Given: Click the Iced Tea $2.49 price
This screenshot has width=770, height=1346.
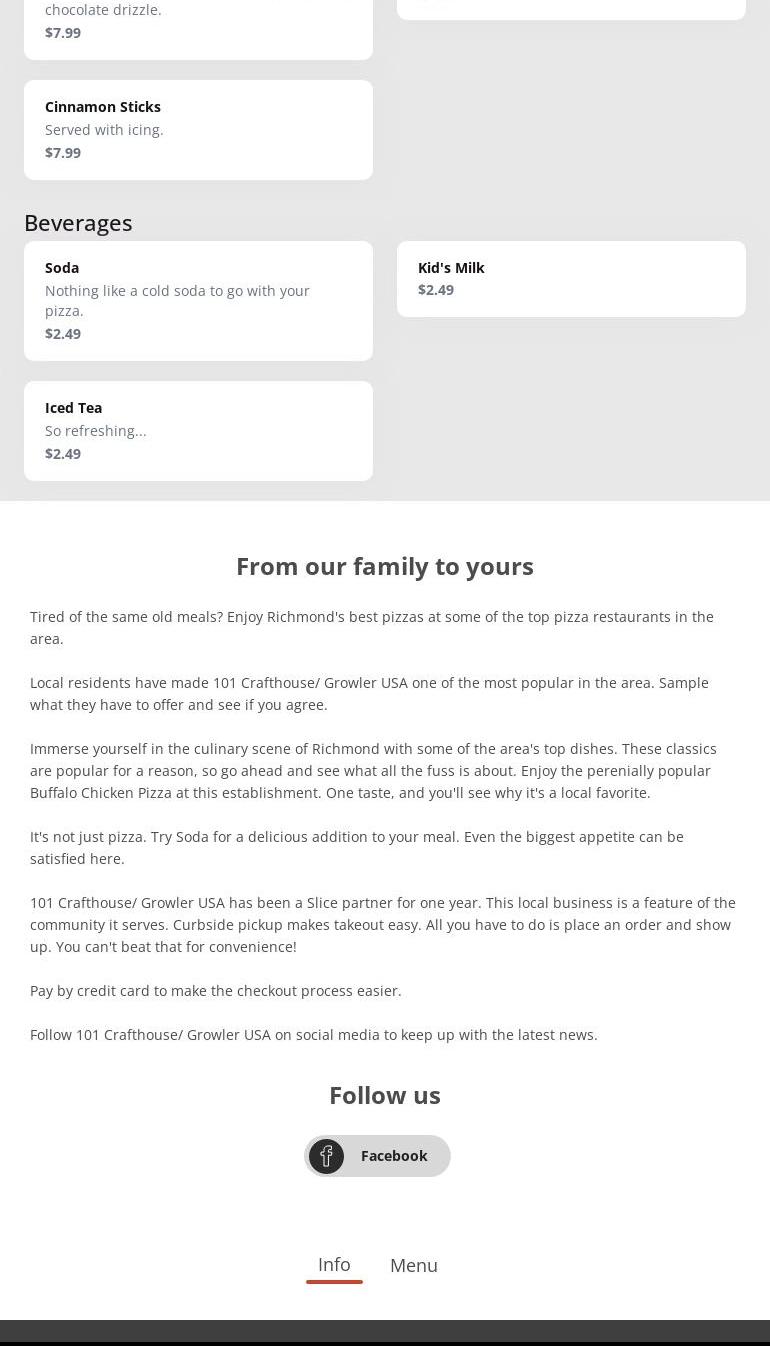Looking at the screenshot, I should (63, 454).
